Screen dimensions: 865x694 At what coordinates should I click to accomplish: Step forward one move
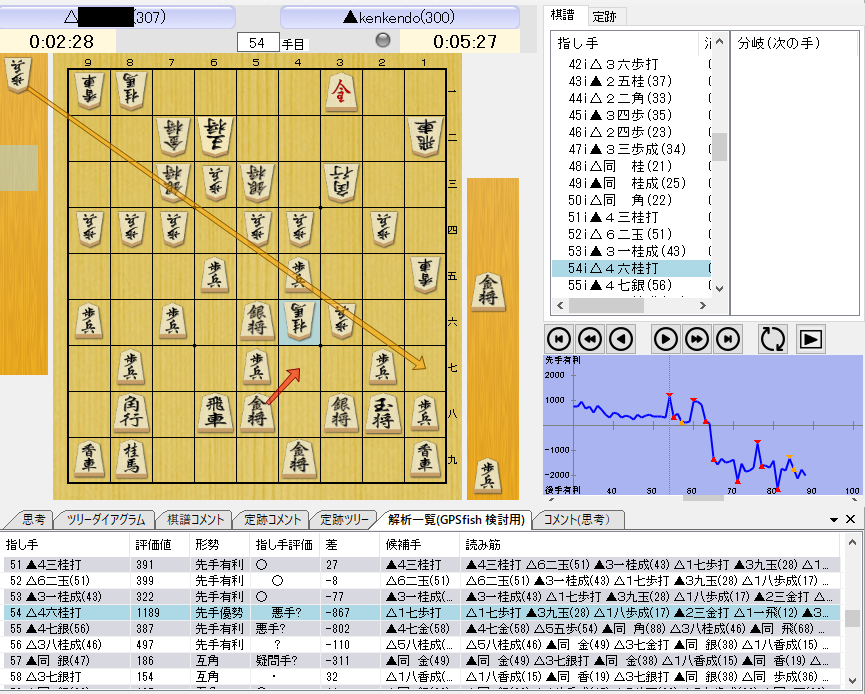click(x=665, y=339)
